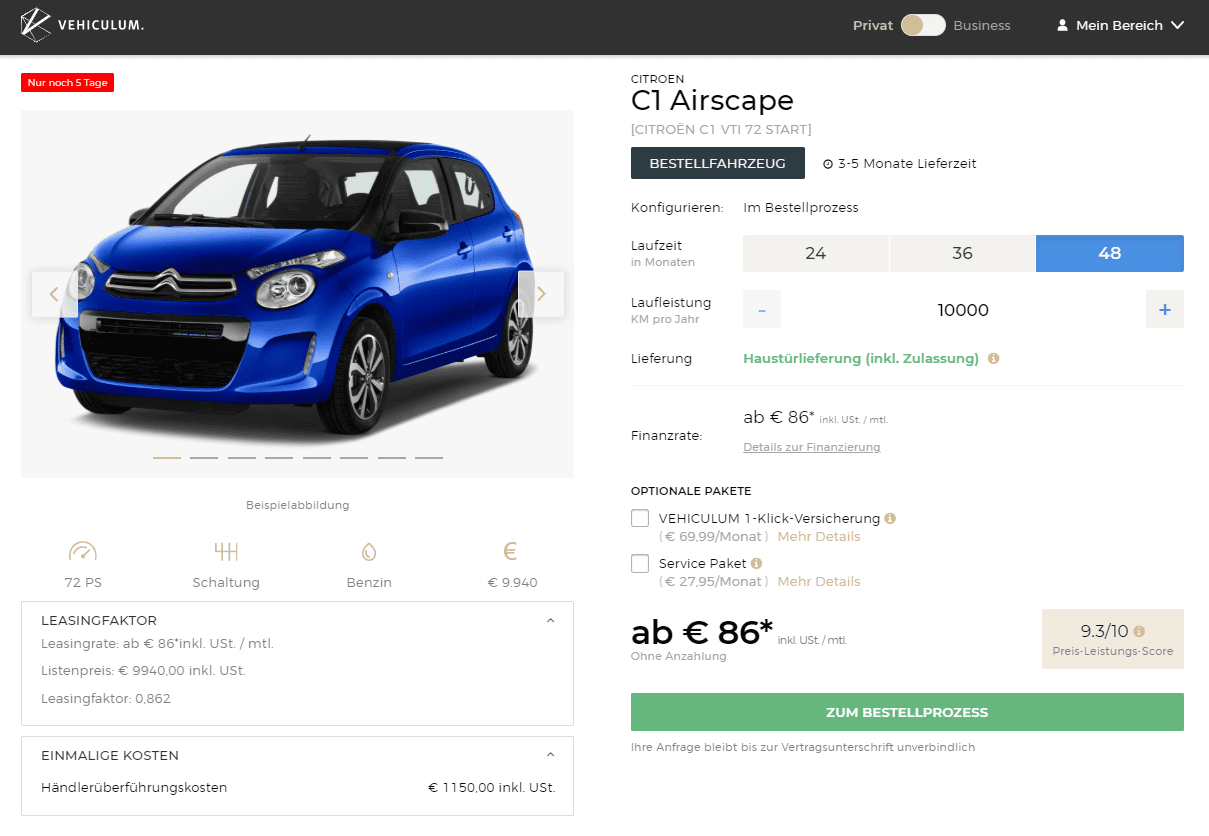The image size is (1209, 836).
Task: Open Mehr Details for 1-Klick-Versicherung
Action: pos(819,536)
